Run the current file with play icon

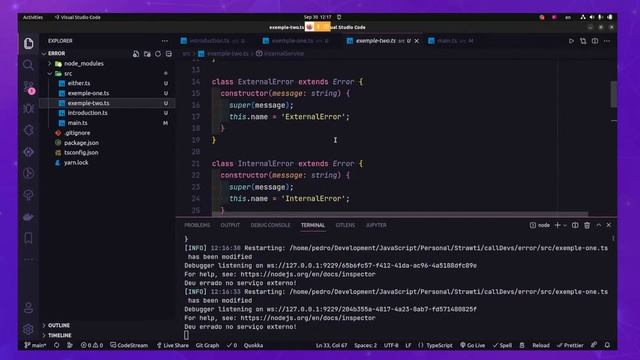(x=571, y=41)
